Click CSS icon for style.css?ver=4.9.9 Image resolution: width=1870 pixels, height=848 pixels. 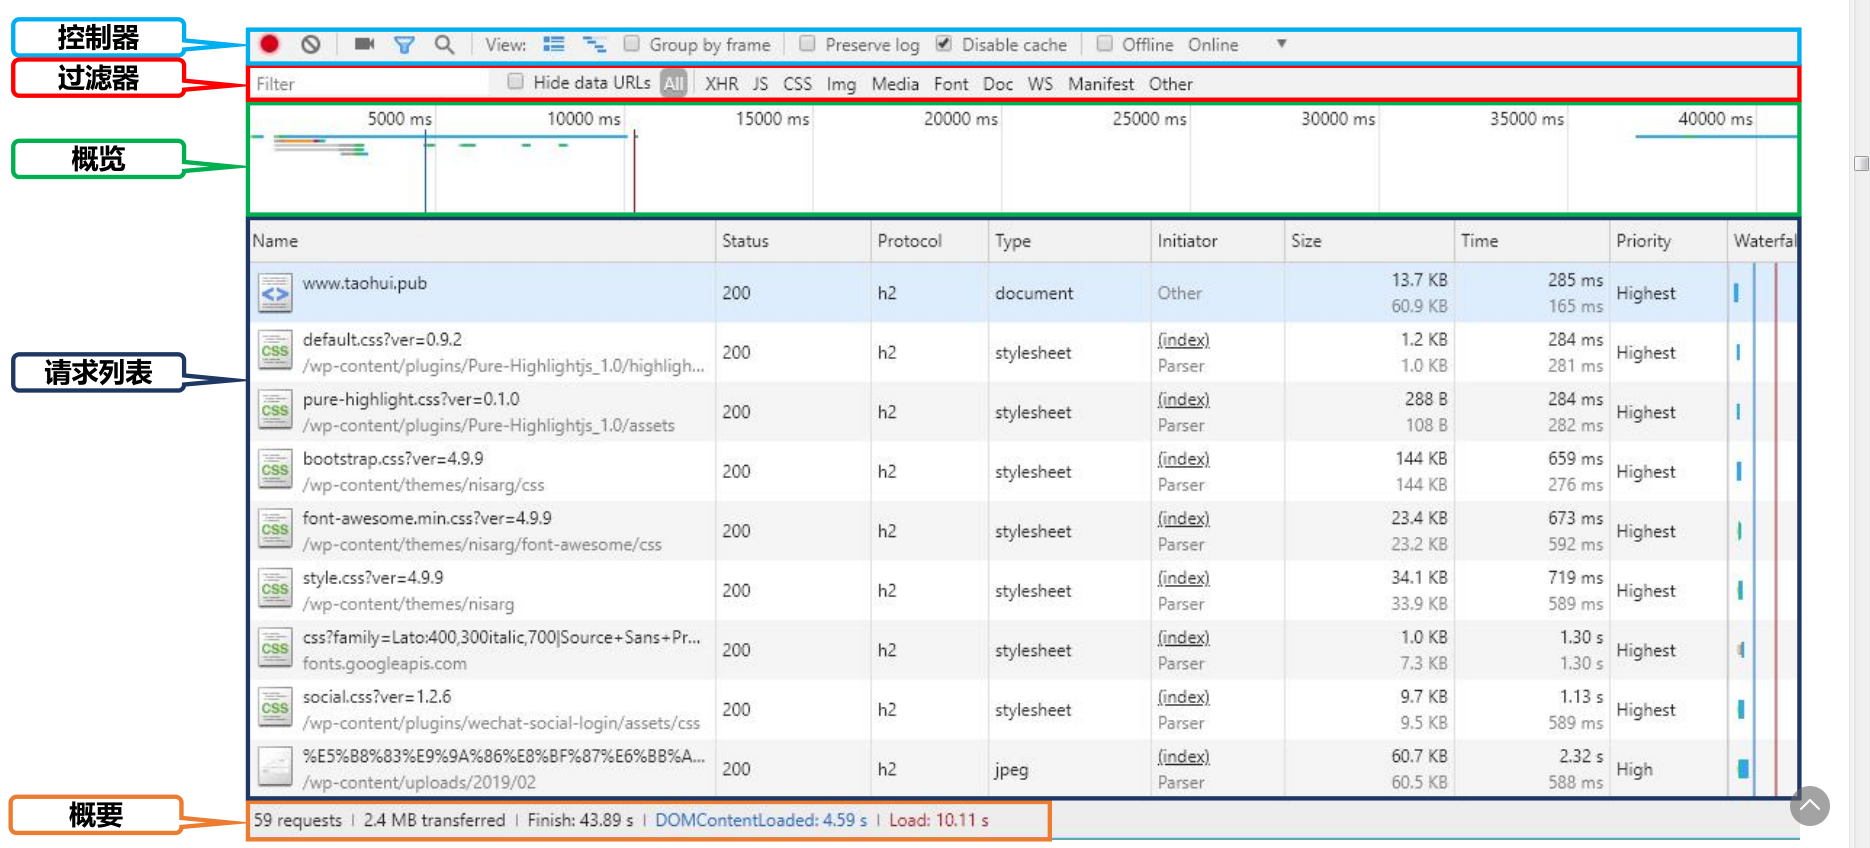tap(275, 590)
